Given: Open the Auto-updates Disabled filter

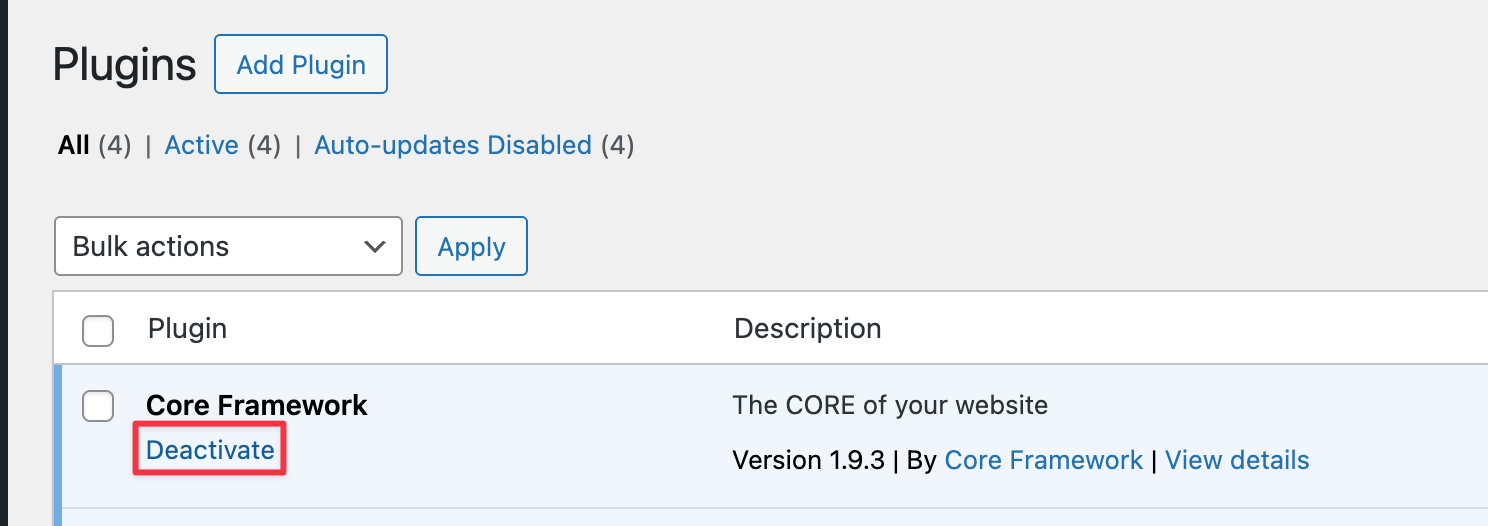Looking at the screenshot, I should [453, 146].
